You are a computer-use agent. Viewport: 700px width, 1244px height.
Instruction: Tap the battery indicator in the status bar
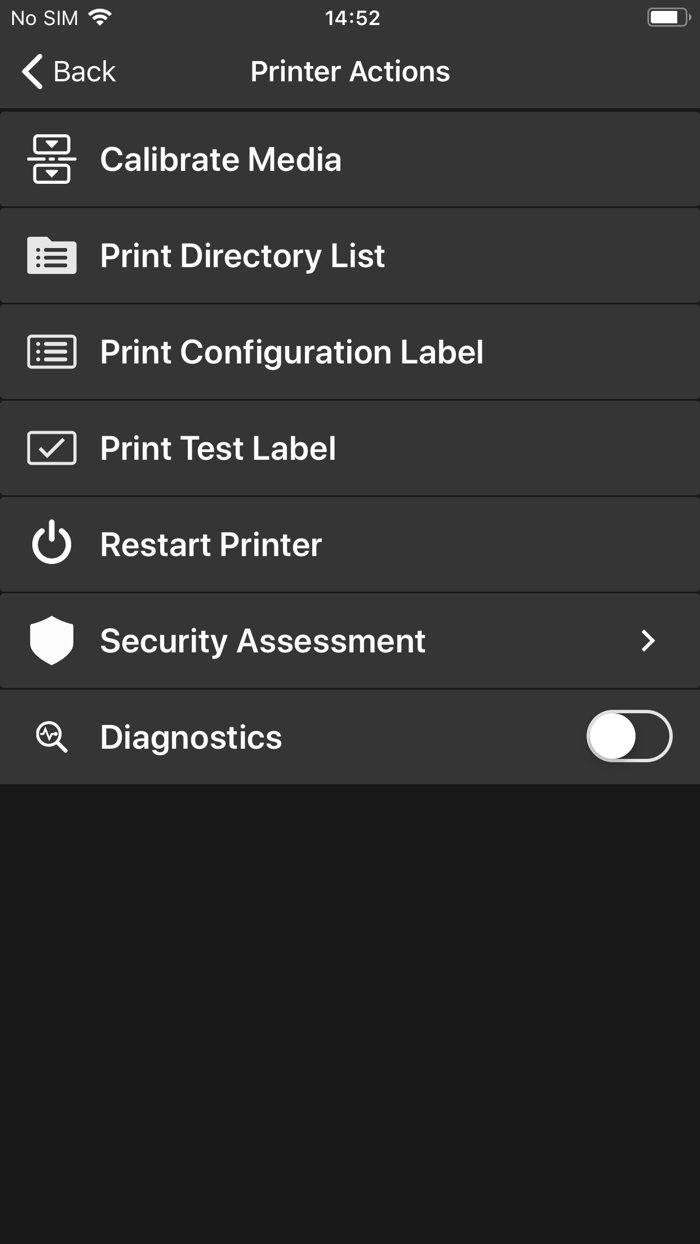tap(668, 17)
